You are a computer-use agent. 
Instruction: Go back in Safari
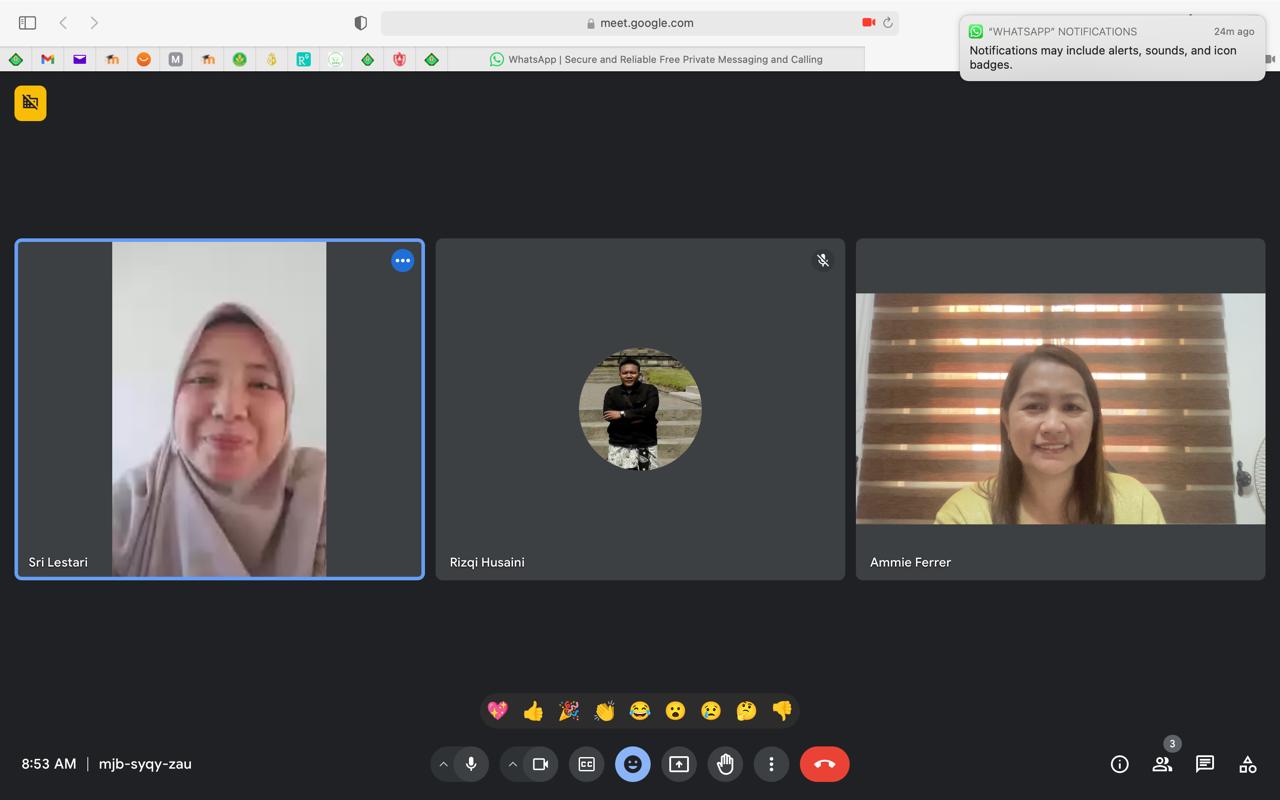(63, 22)
